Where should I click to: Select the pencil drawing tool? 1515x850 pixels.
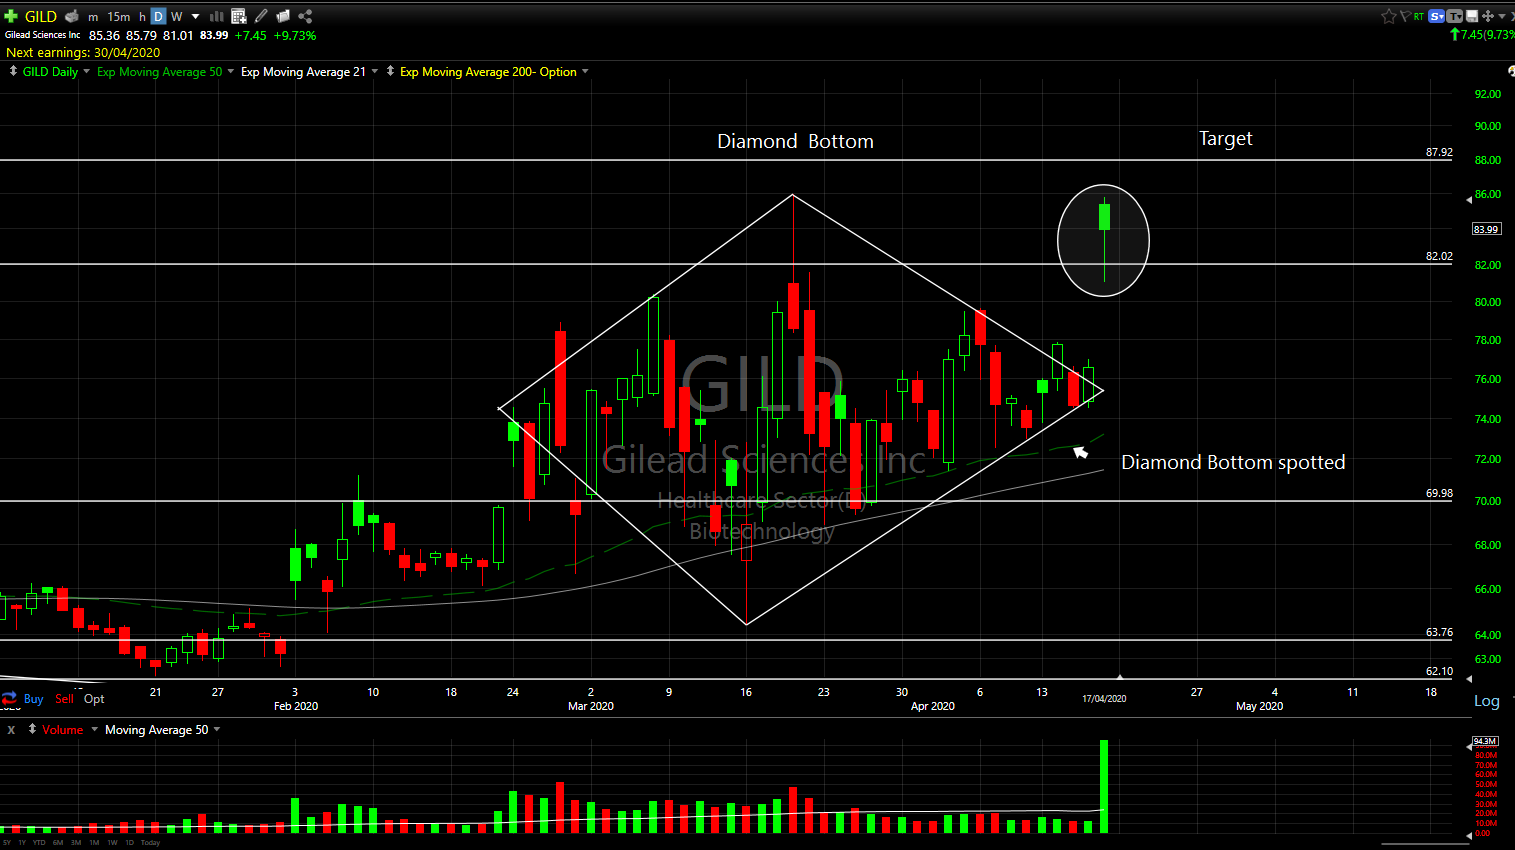[x=261, y=16]
